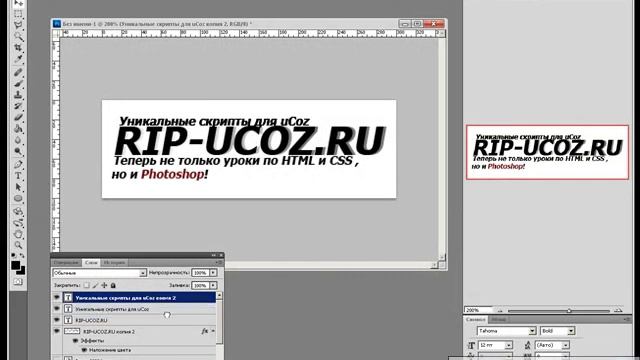Screen dimensions: 640x360
Task: Open the Заливка fill slider arrow
Action: 213,285
